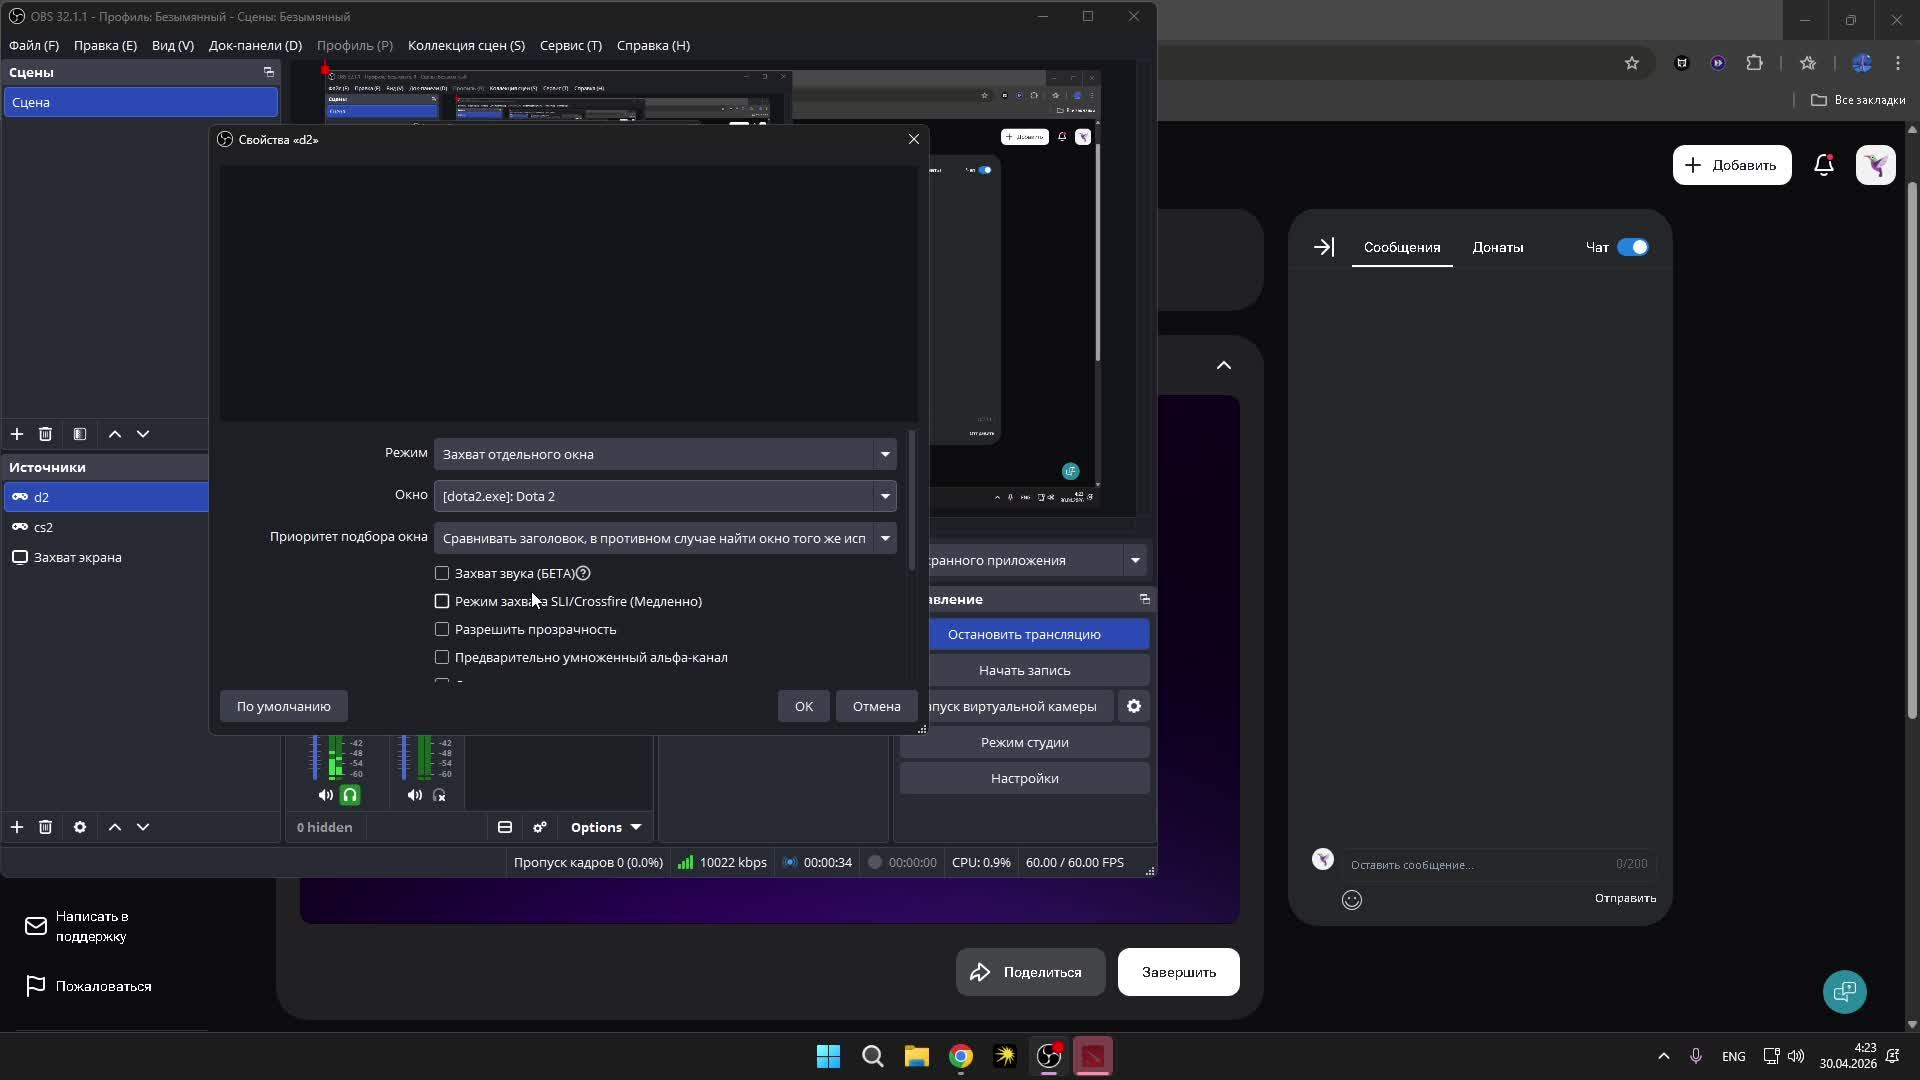Click the green headphones monitoring icon in mixer
The width and height of the screenshot is (1920, 1080).
click(x=350, y=795)
